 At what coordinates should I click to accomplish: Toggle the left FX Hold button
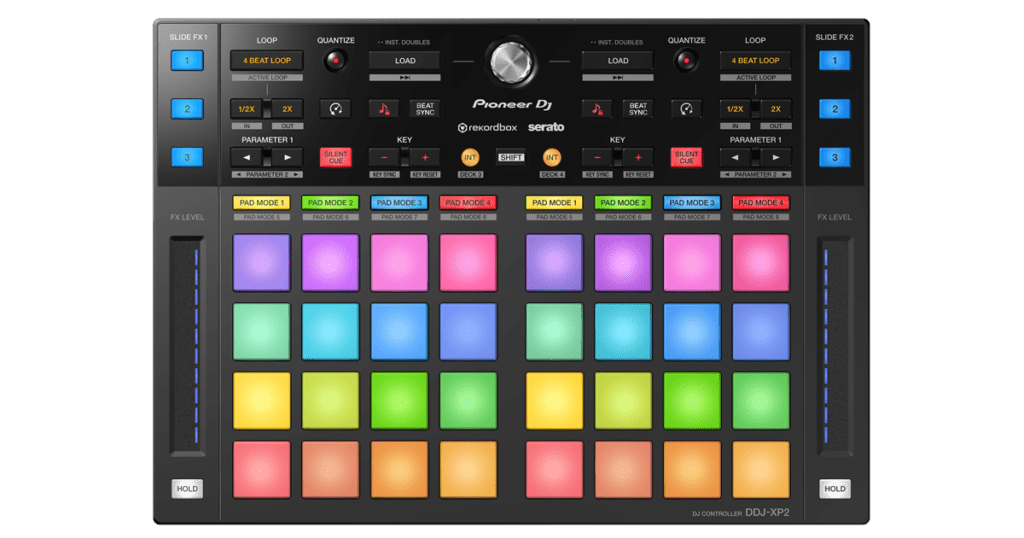click(186, 489)
